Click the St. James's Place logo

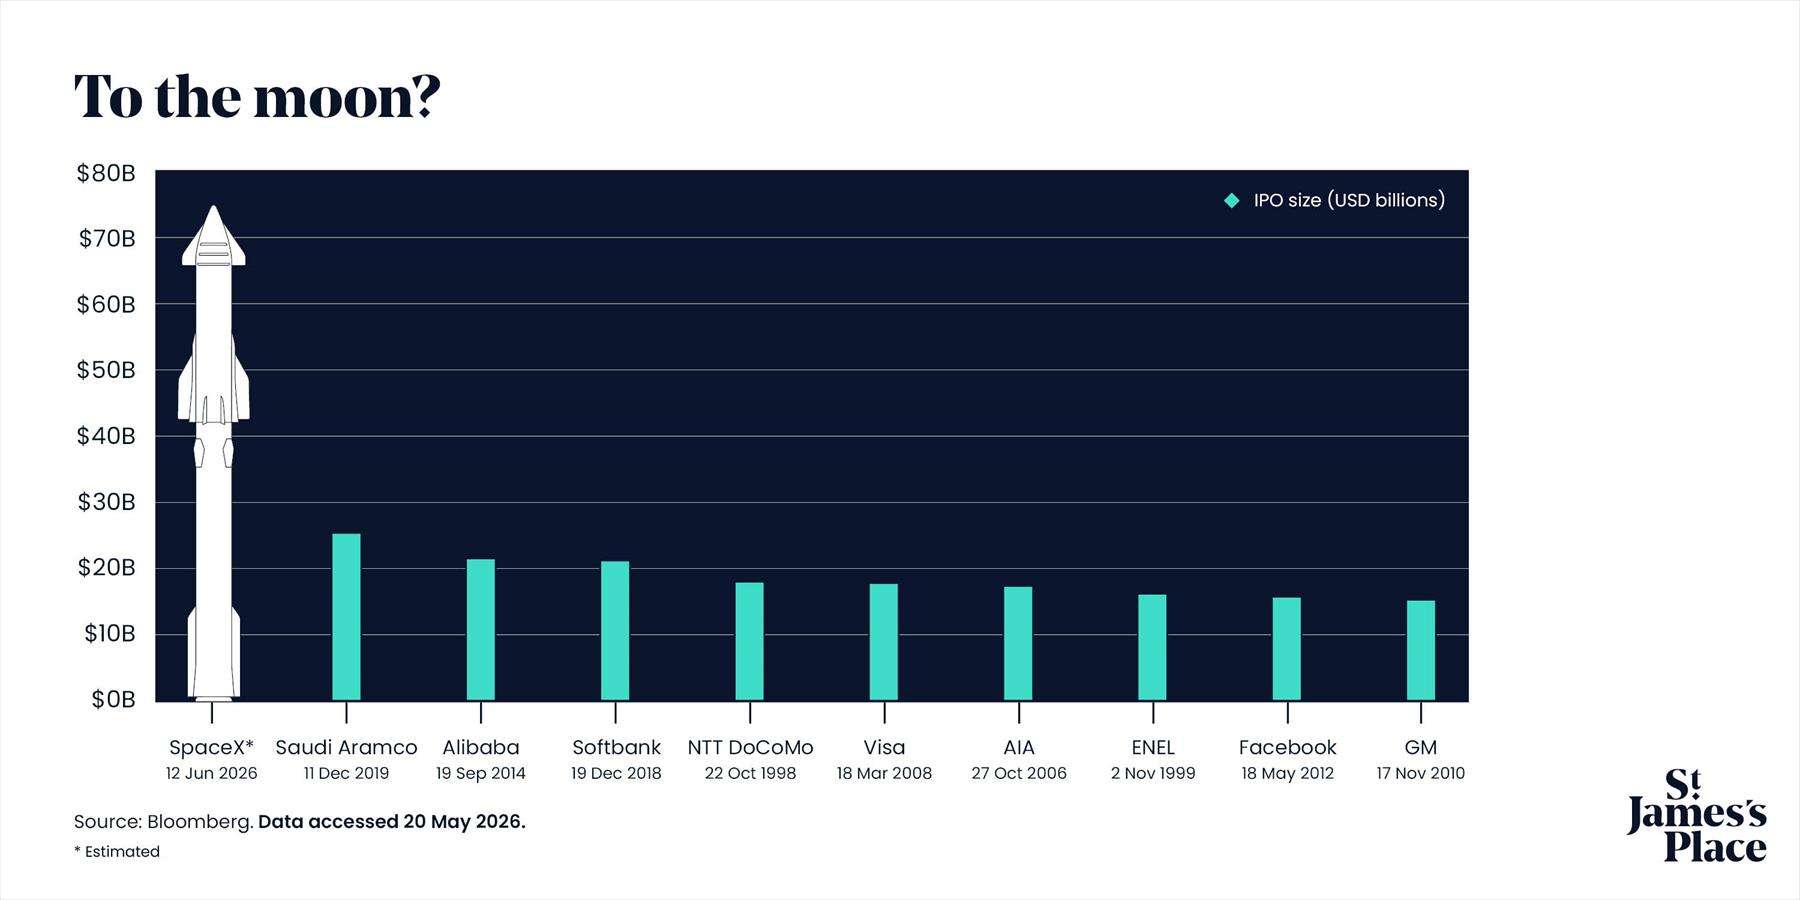1697,815
